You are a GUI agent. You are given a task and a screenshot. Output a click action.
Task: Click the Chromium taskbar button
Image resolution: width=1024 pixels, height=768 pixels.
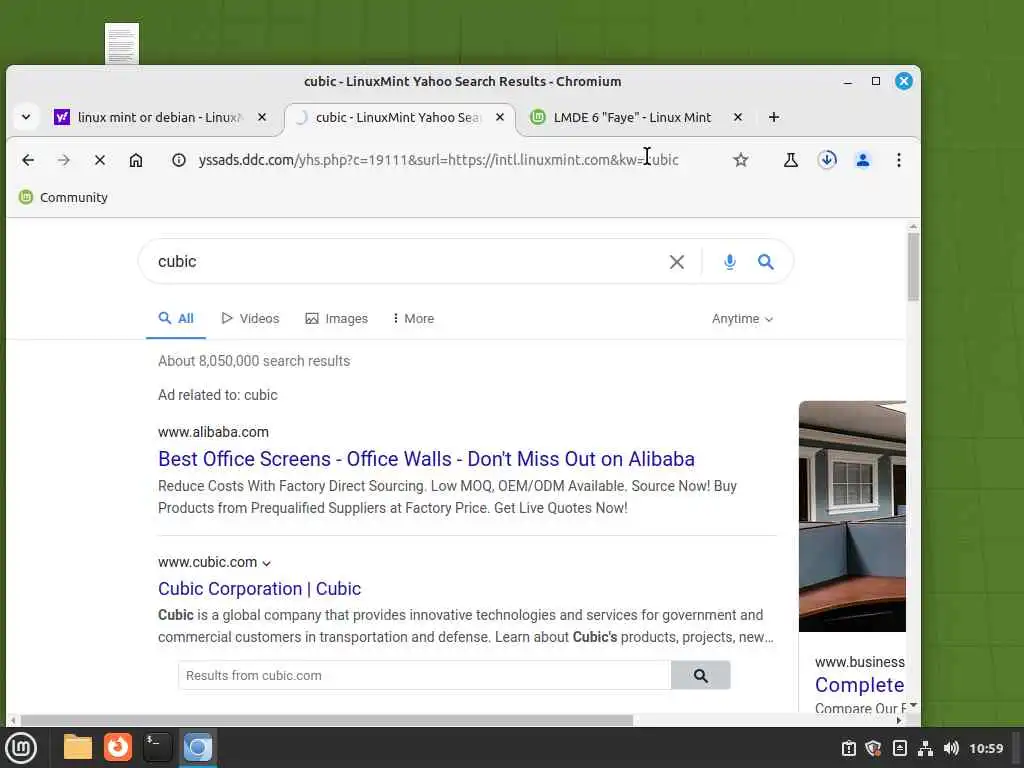pos(197,747)
